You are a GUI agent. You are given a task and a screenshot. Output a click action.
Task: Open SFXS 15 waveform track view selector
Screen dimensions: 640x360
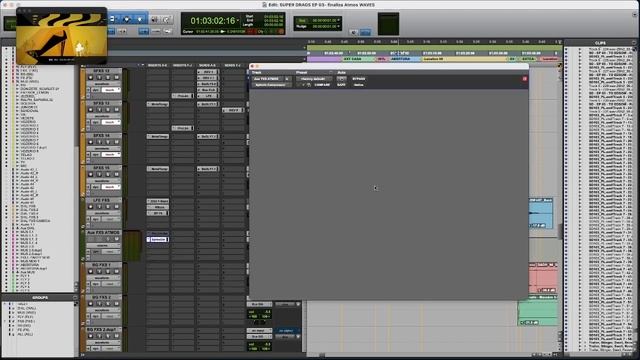tap(102, 181)
